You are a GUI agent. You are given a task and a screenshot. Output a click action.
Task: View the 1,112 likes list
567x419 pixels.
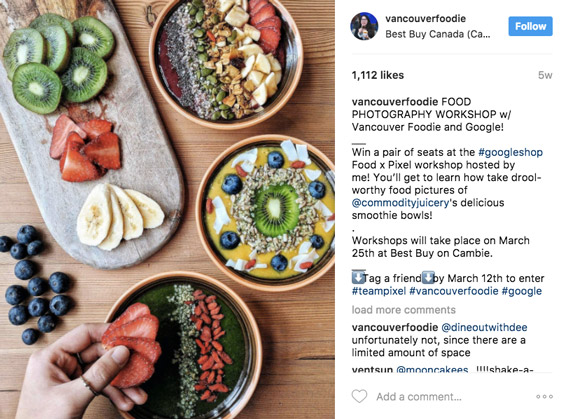pyautogui.click(x=378, y=75)
